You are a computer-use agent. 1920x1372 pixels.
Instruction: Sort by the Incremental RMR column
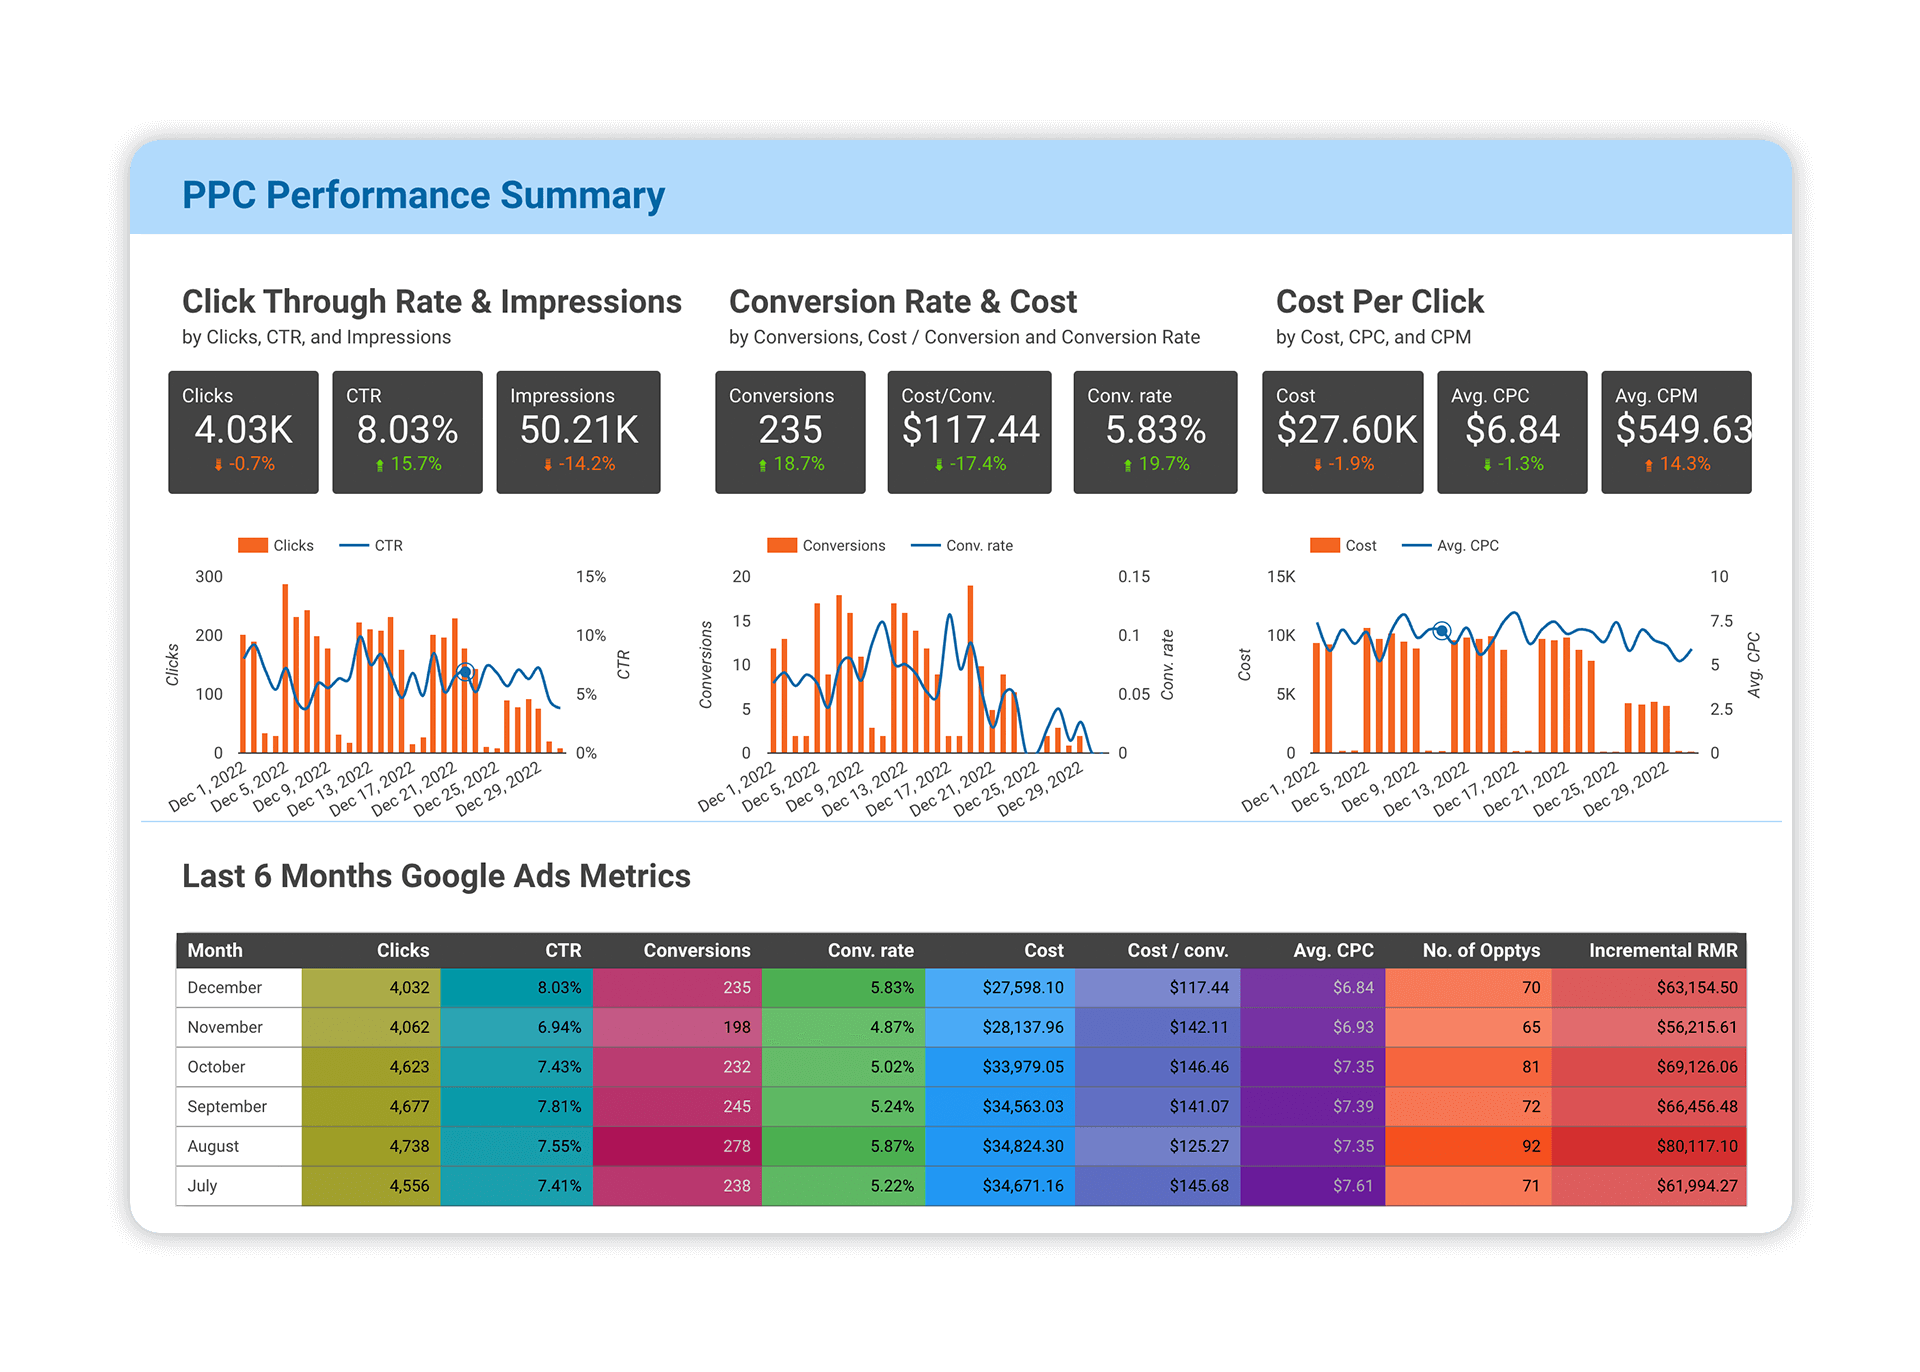tap(1663, 951)
